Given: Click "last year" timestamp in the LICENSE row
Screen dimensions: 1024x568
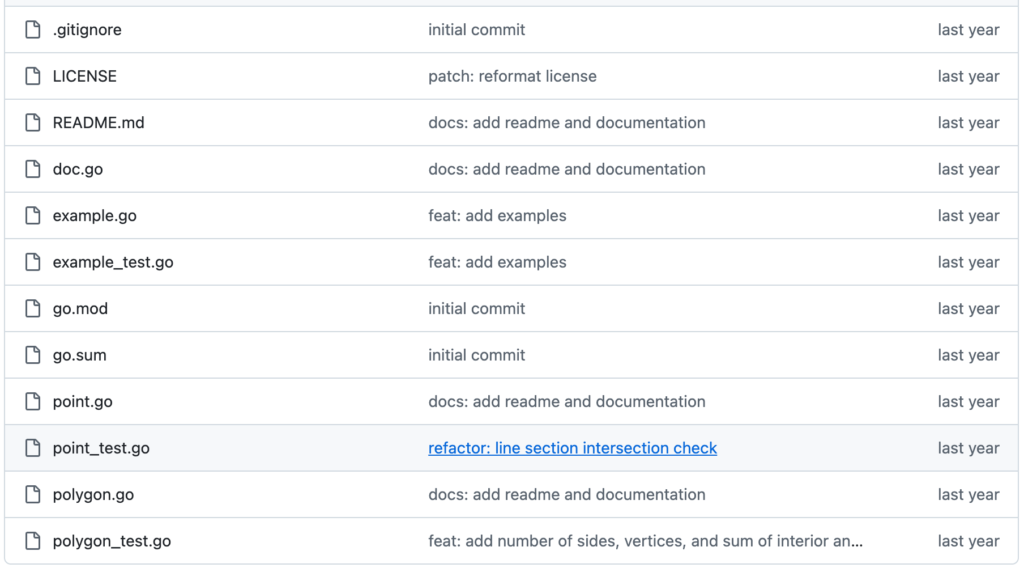Looking at the screenshot, I should 968,76.
